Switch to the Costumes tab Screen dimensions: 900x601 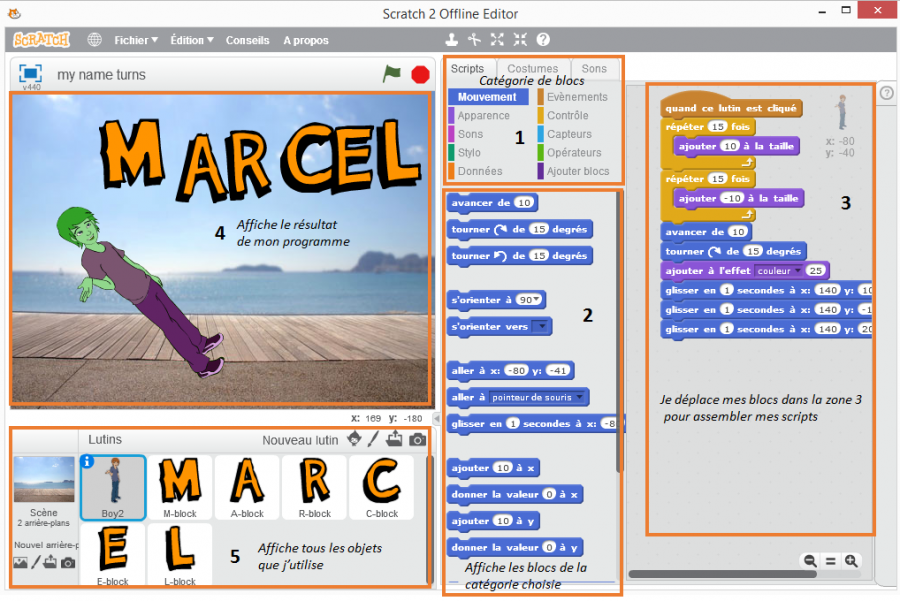point(533,68)
